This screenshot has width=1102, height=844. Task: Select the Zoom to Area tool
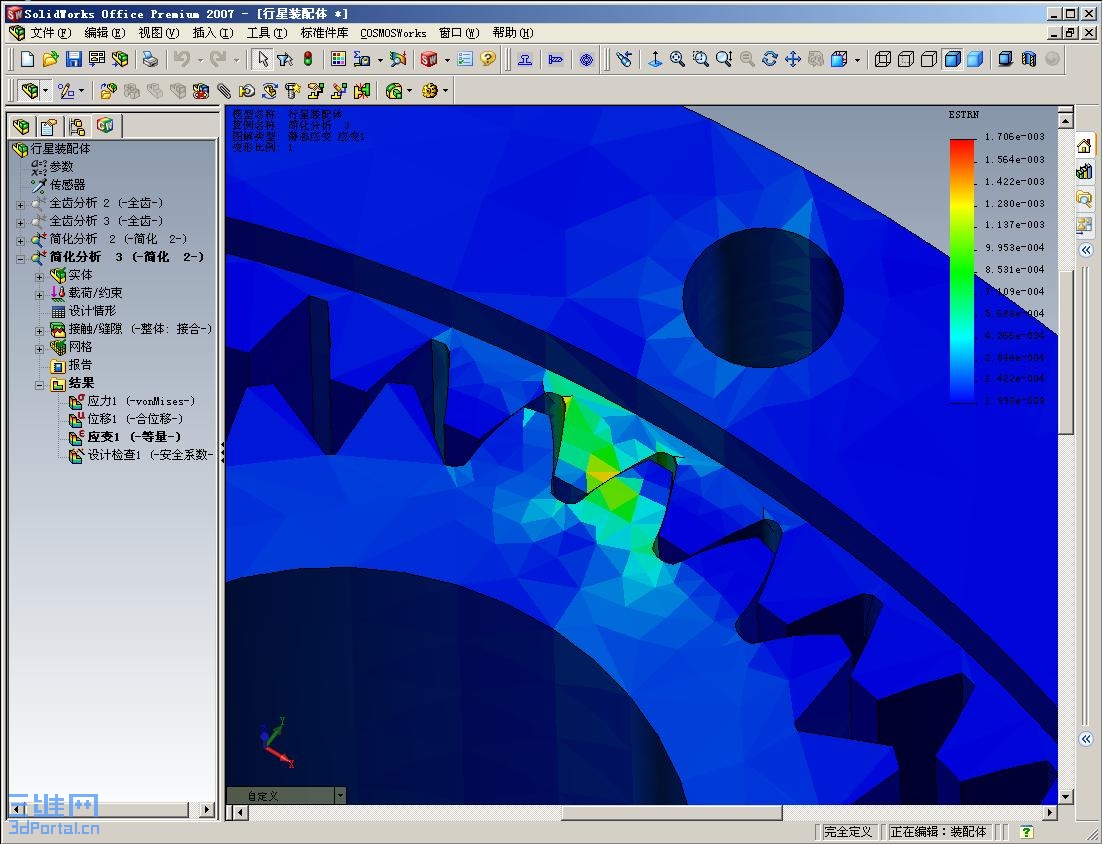pyautogui.click(x=700, y=59)
